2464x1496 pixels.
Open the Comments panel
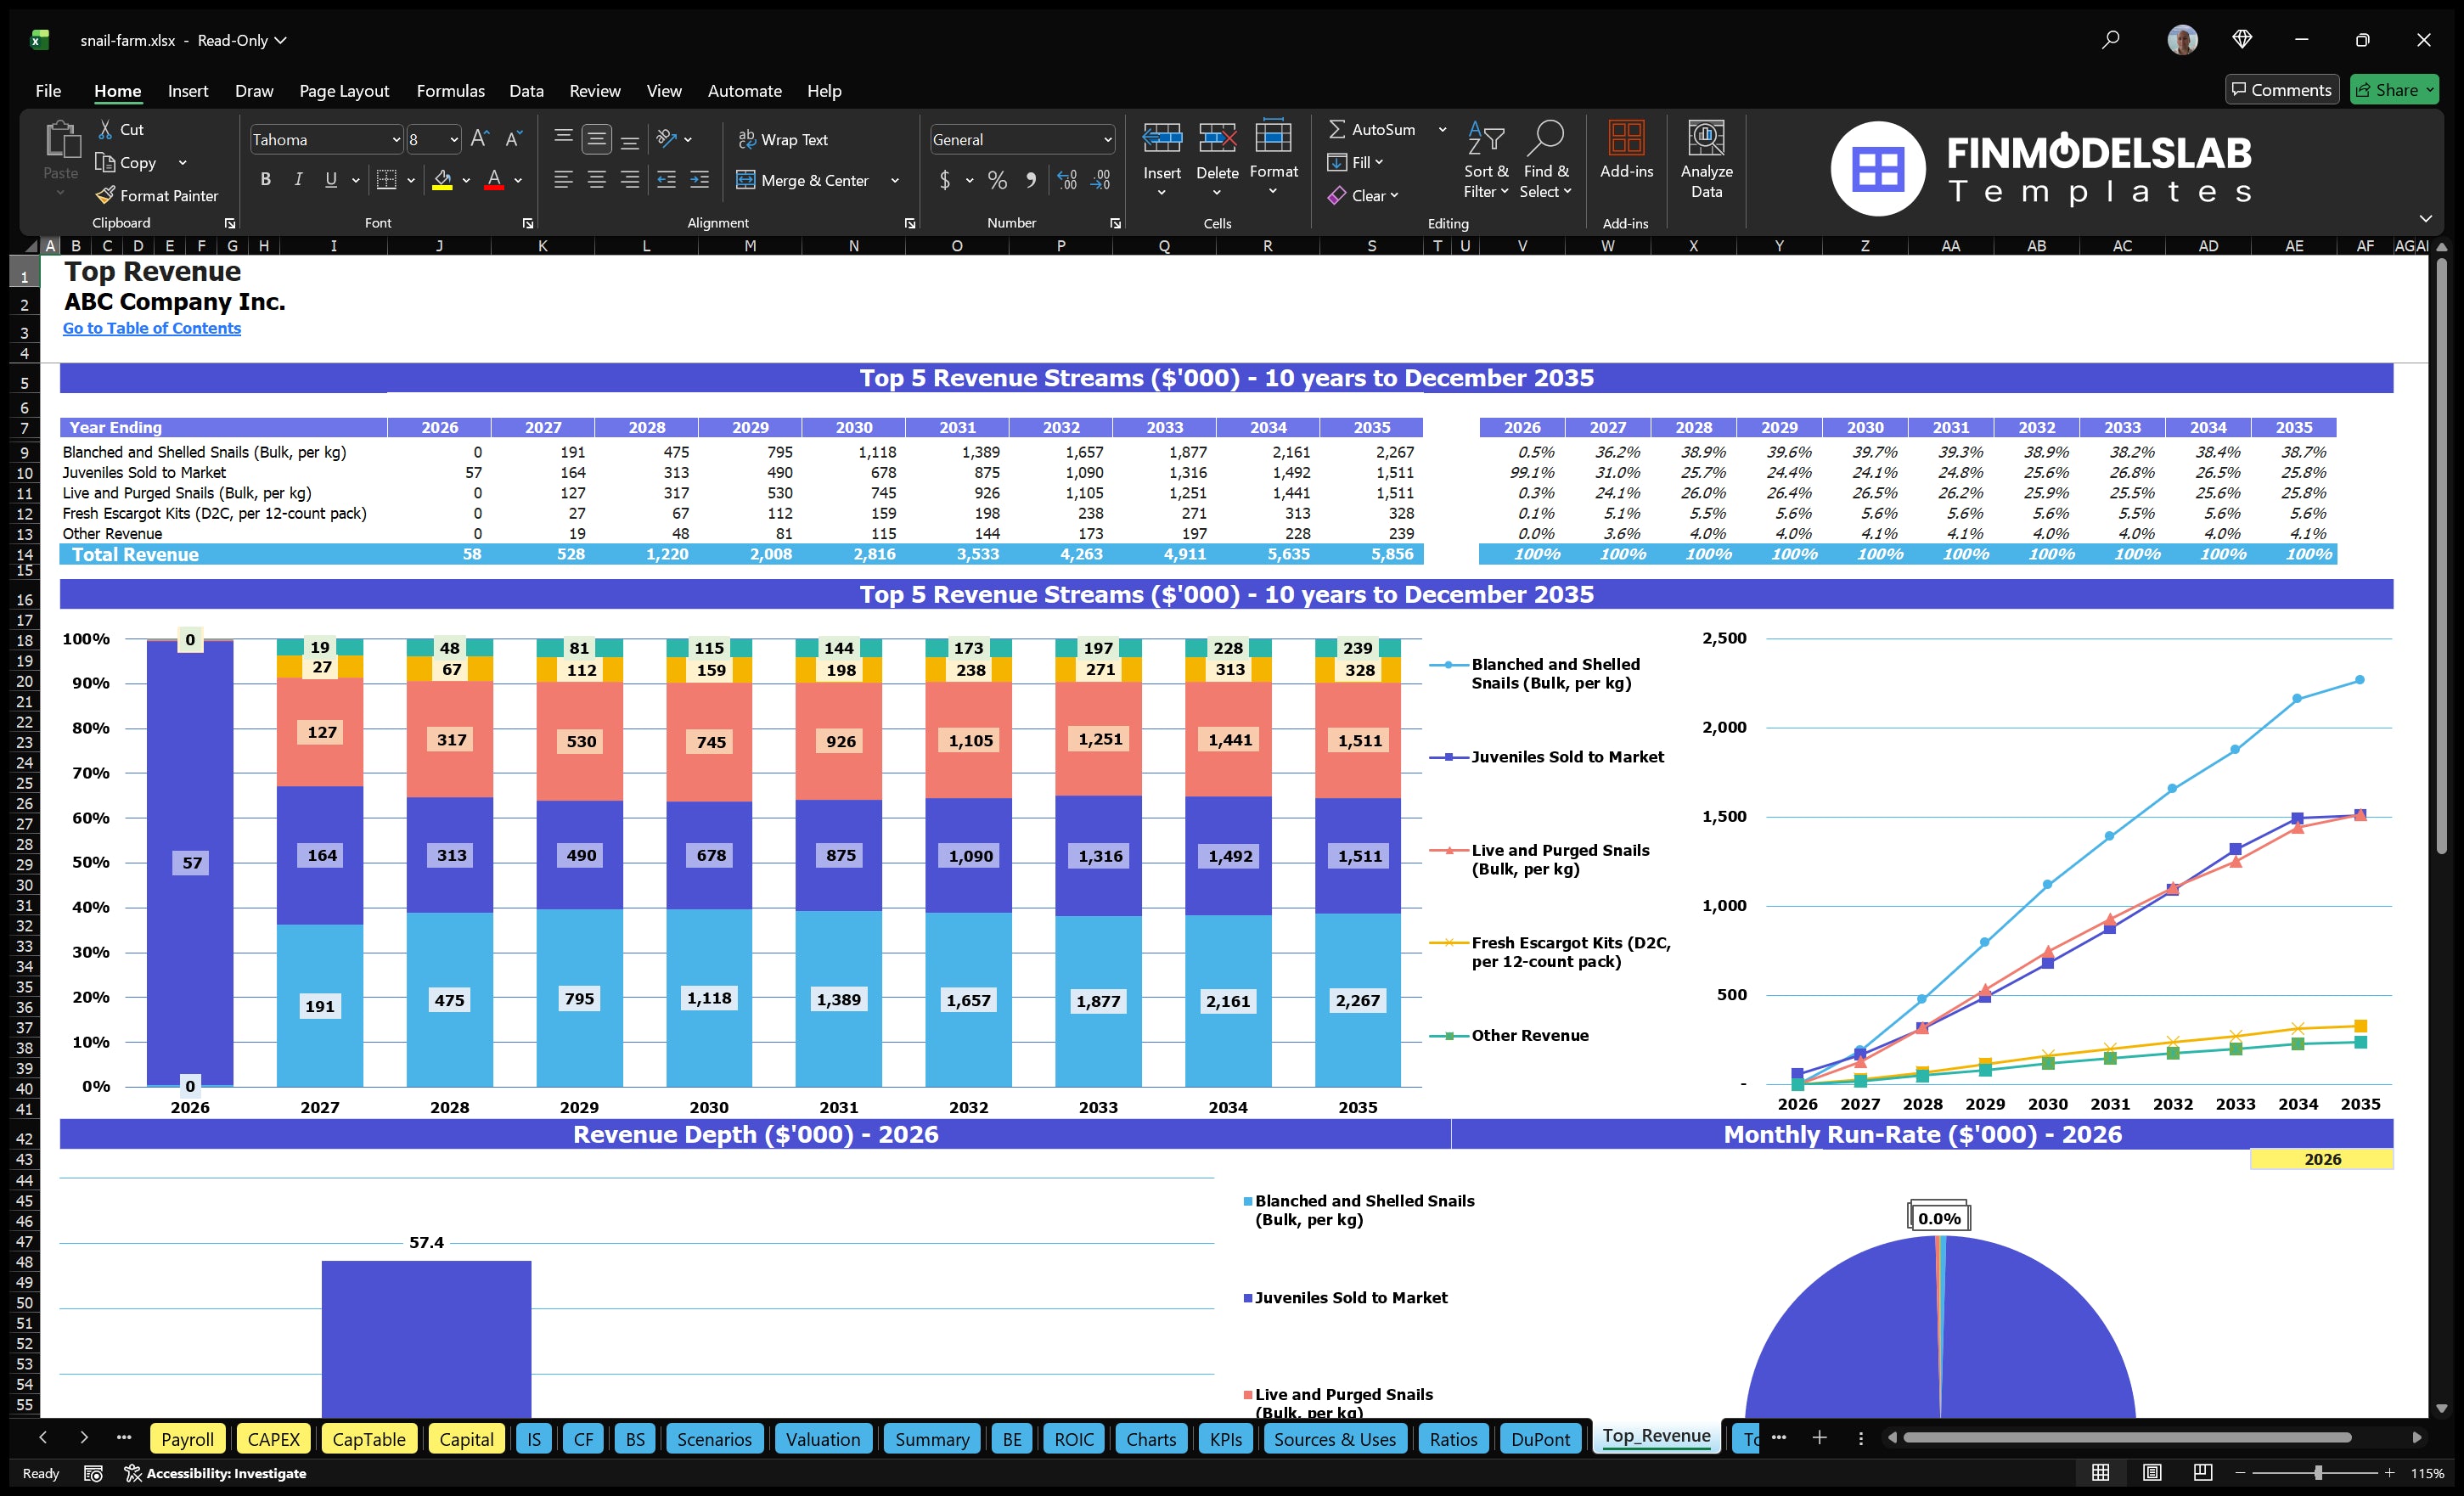point(2282,89)
